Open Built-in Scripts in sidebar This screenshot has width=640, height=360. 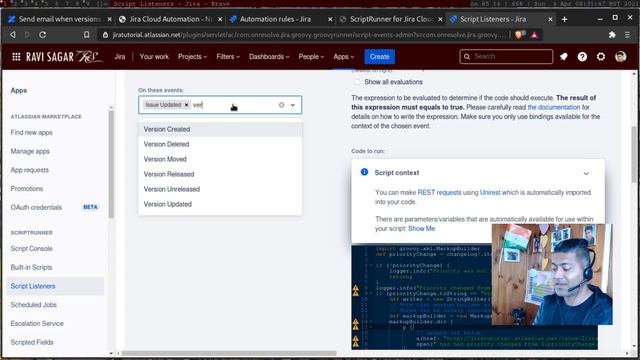point(31,267)
